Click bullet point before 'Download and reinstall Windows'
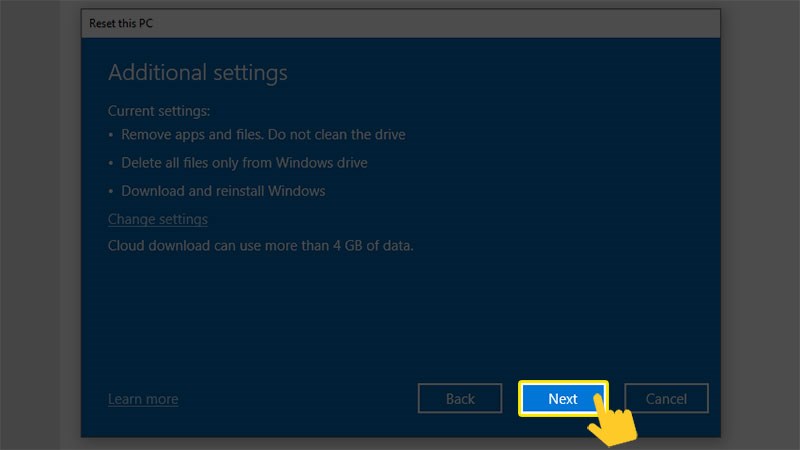 tap(111, 191)
